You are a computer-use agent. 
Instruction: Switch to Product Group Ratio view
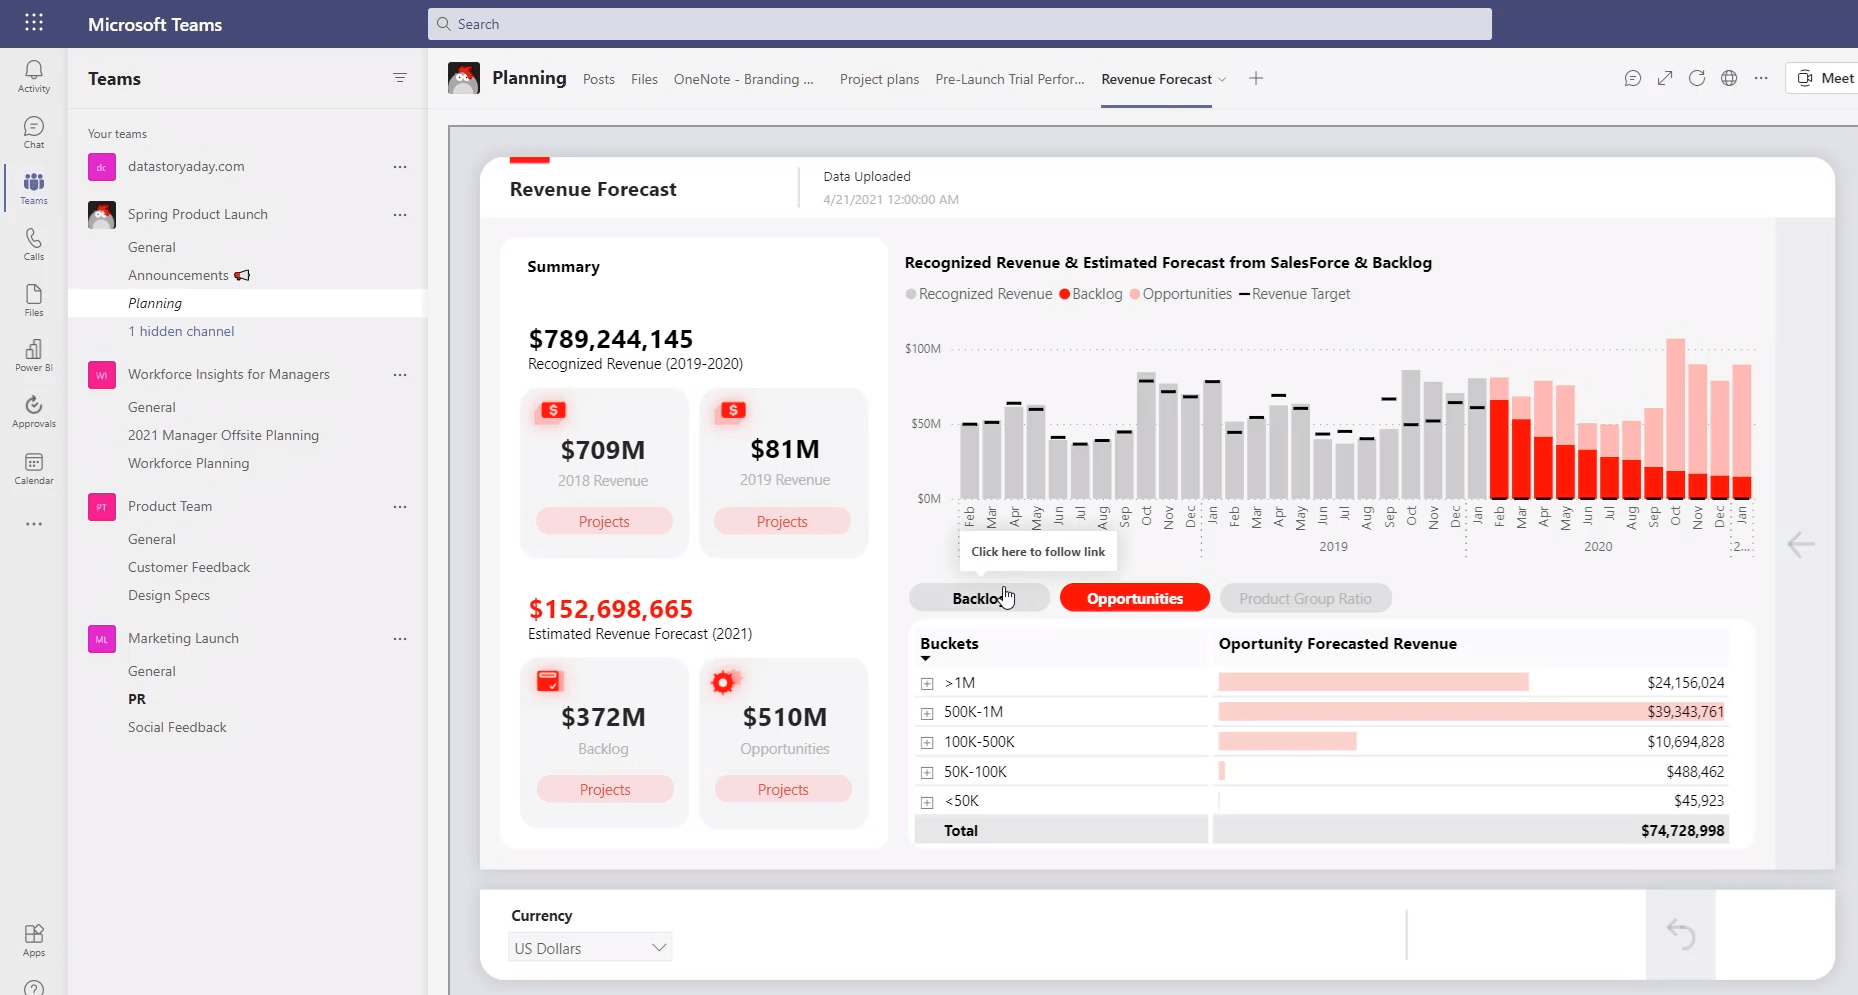point(1305,598)
